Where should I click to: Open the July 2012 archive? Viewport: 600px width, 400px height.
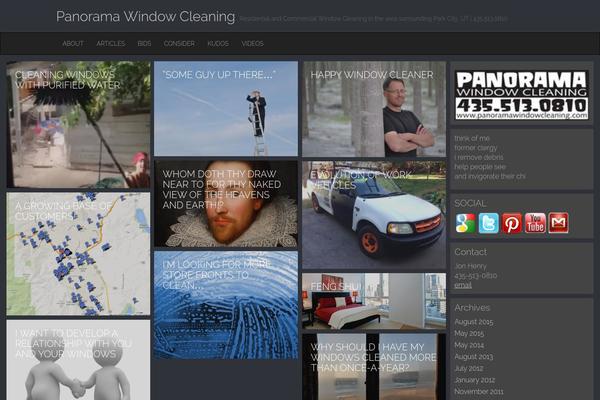point(469,368)
